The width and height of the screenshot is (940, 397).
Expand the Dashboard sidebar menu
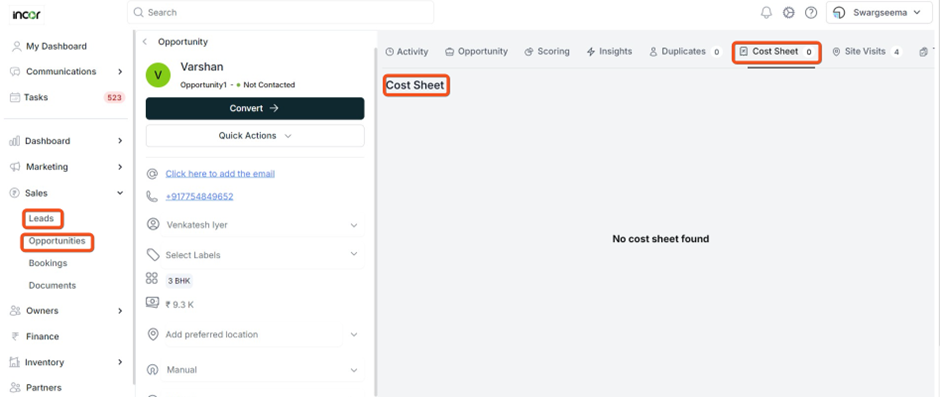coord(120,141)
